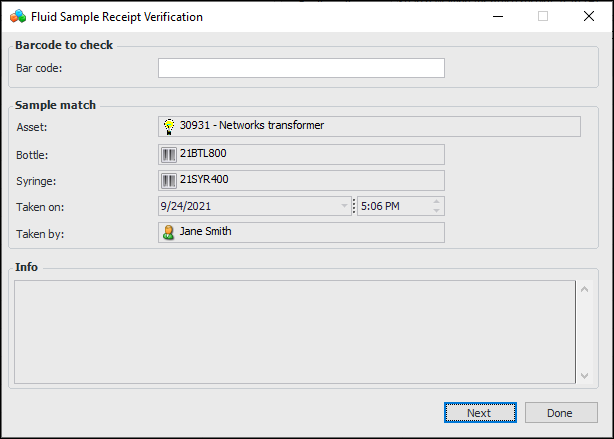Click the barcode icon in the Bottle field
Viewport: 614px width, 439px height.
[x=169, y=154]
